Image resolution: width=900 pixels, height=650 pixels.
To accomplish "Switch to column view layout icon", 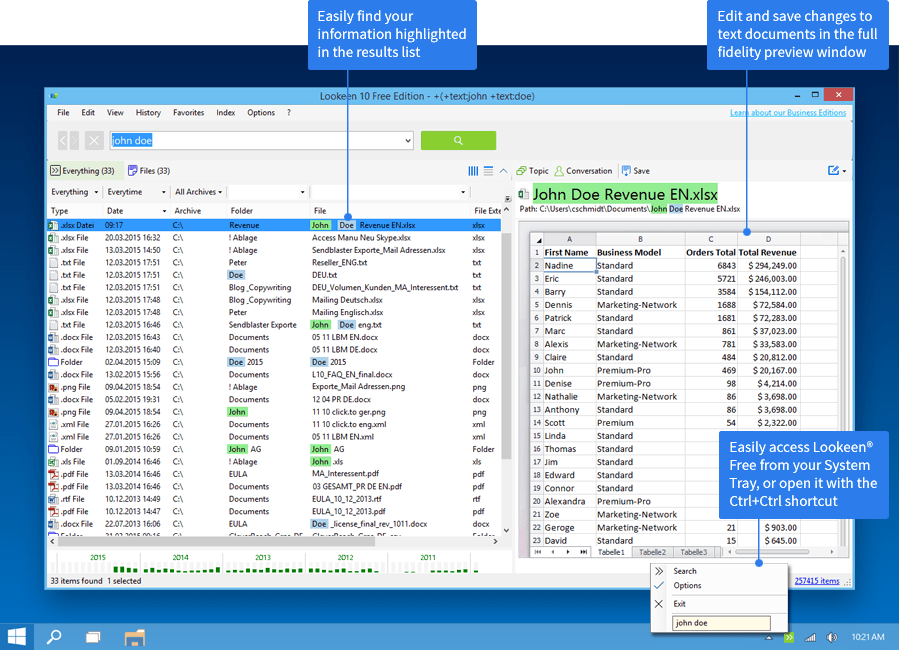I will tap(473, 171).
